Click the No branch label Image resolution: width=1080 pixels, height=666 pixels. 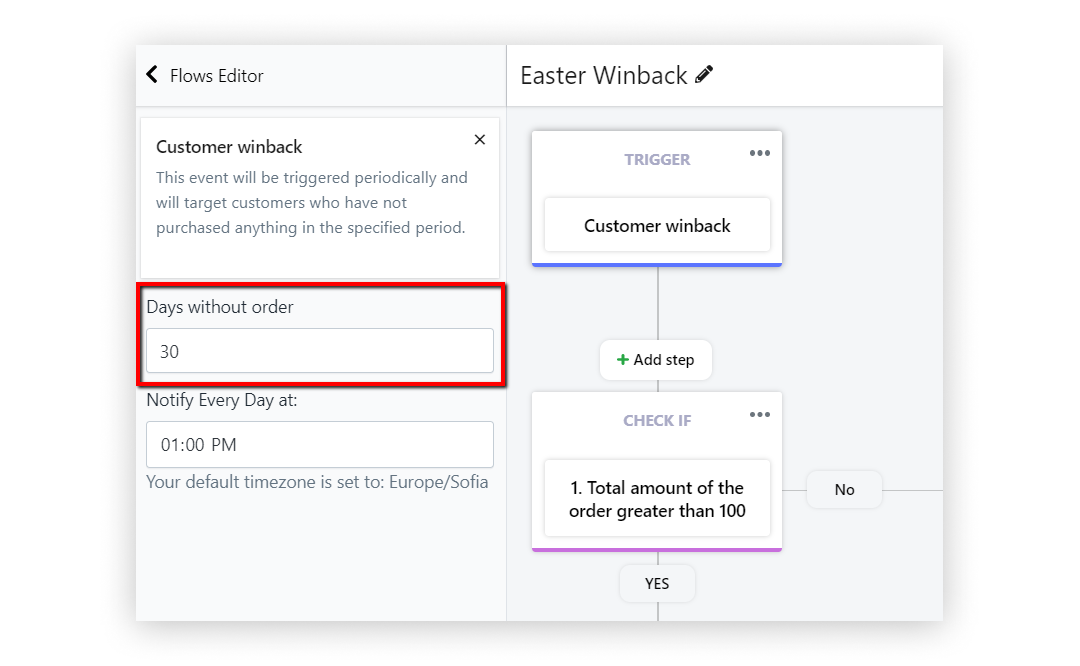pyautogui.click(x=844, y=490)
